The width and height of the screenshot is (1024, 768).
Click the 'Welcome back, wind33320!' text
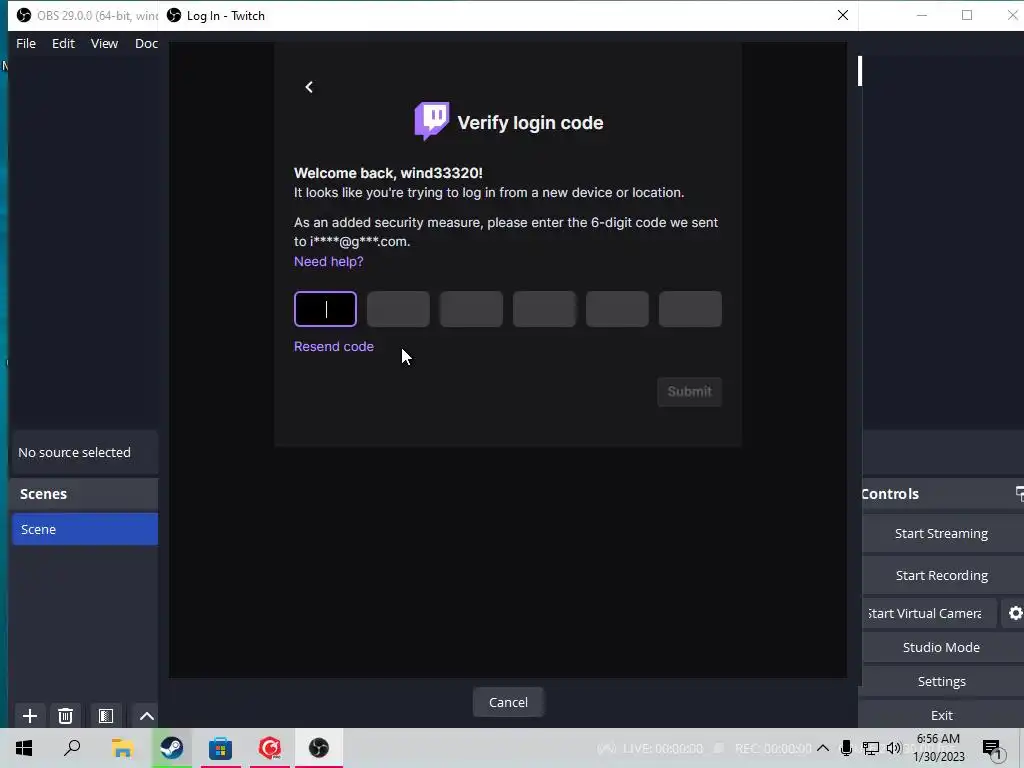tap(388, 173)
